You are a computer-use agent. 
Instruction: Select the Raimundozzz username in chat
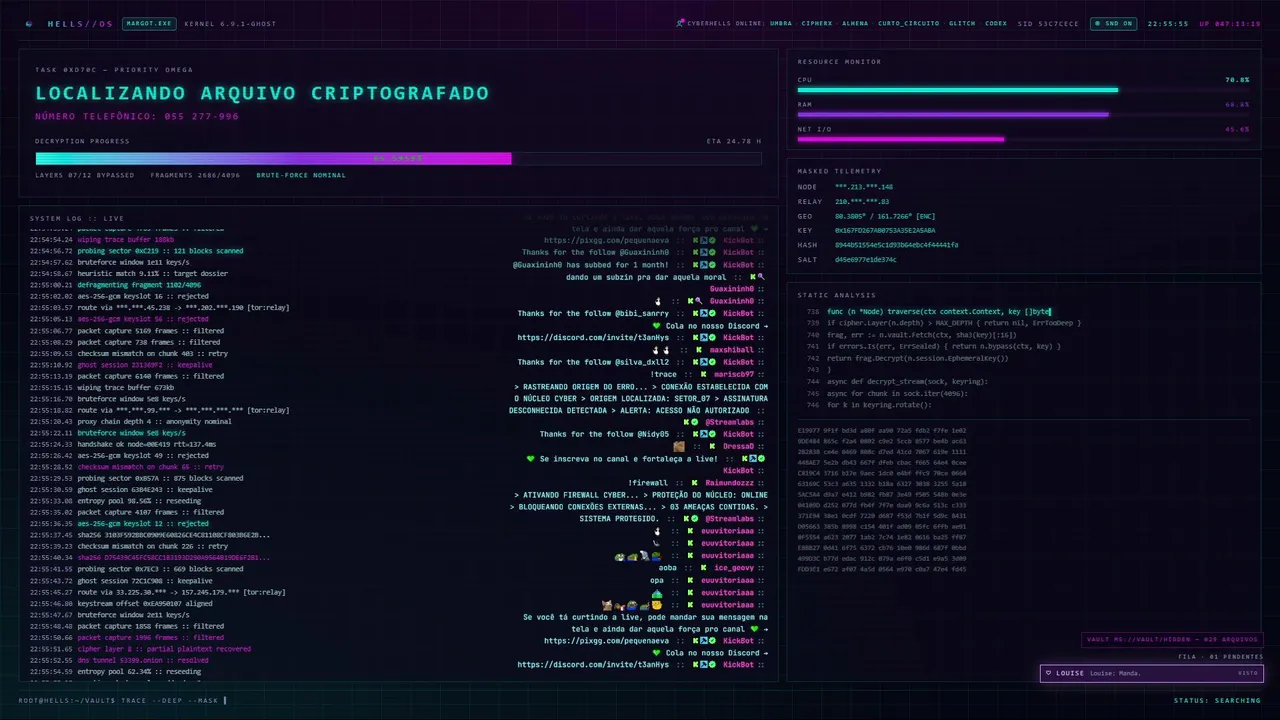pos(729,483)
